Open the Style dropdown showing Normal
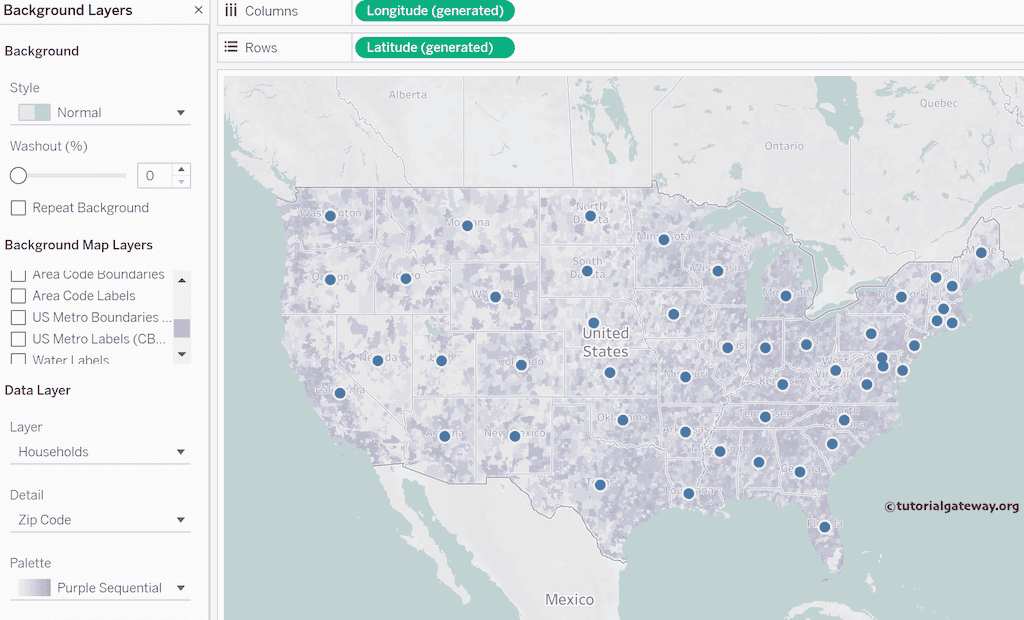1024x620 pixels. coord(100,112)
